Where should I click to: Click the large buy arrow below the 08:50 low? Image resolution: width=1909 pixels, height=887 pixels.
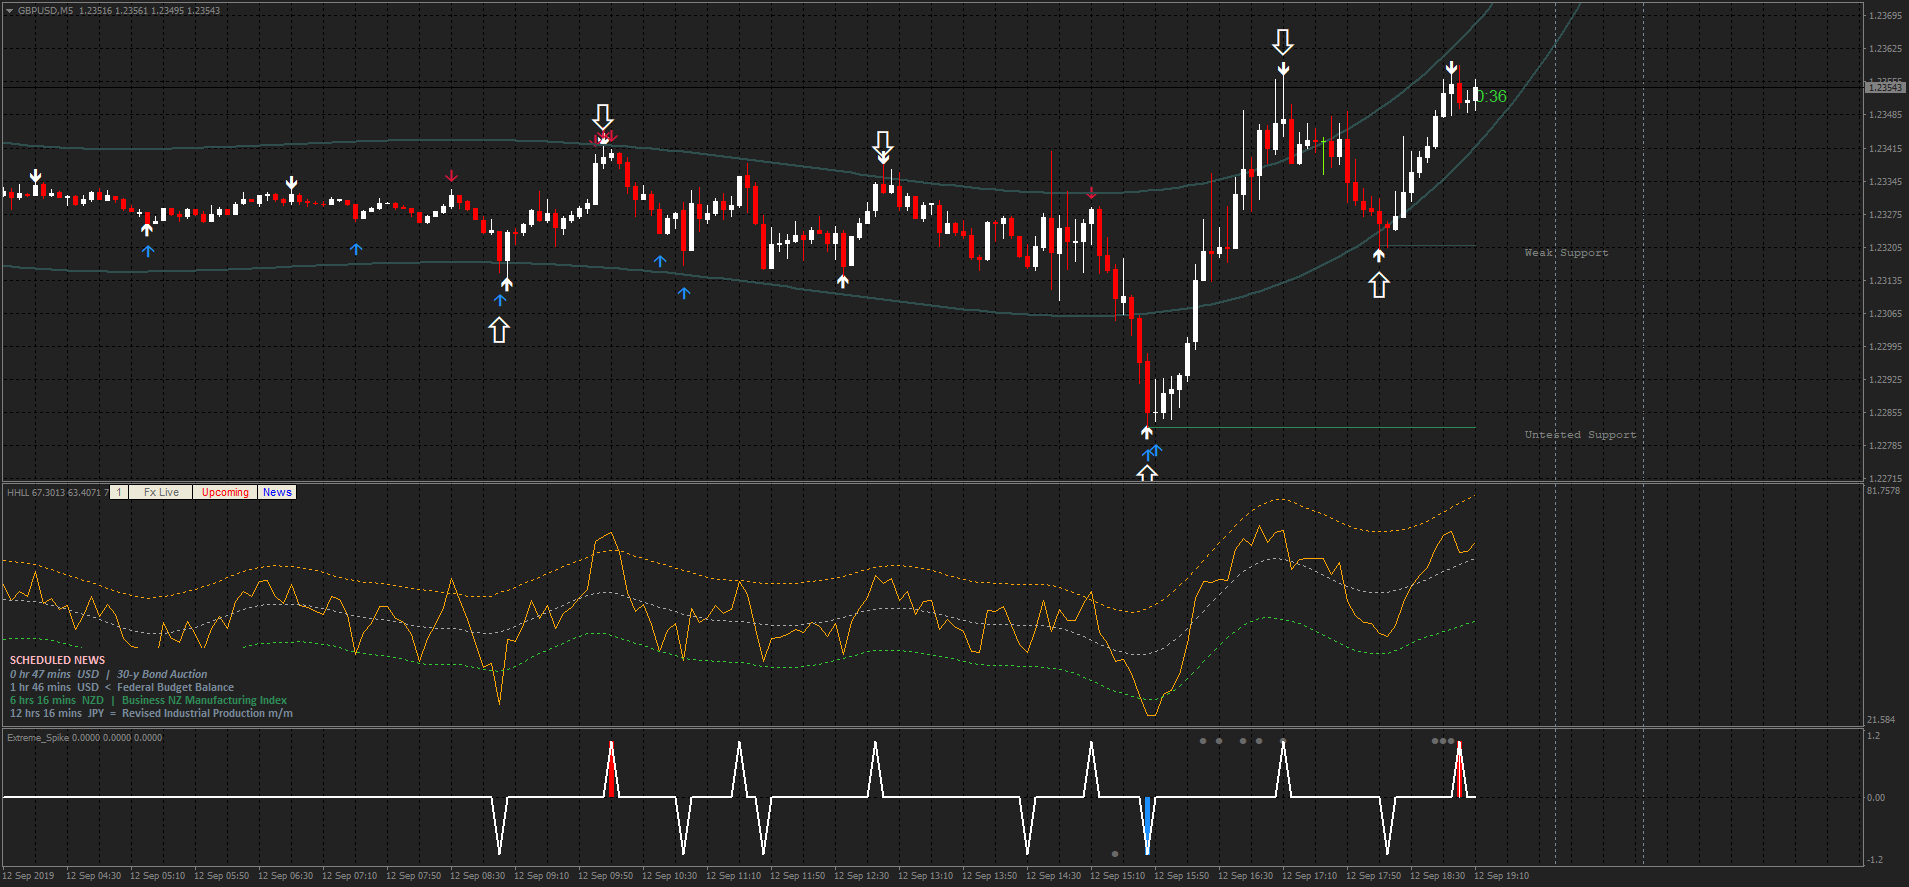[x=499, y=330]
